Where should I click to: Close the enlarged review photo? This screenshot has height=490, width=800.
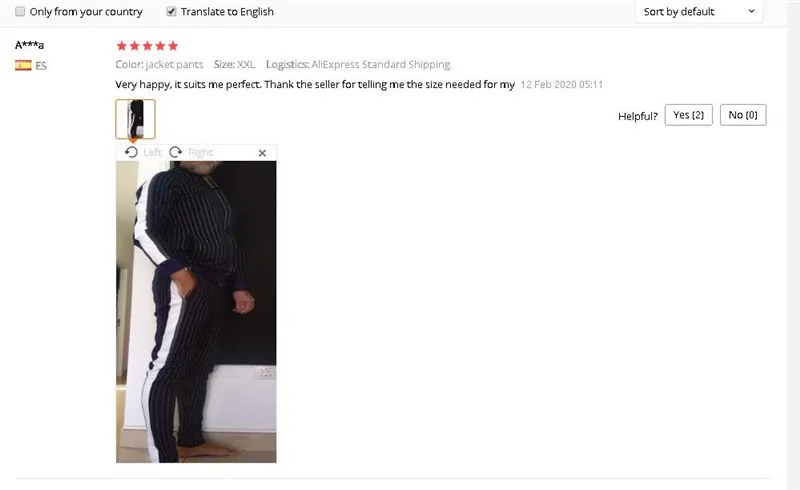[262, 153]
